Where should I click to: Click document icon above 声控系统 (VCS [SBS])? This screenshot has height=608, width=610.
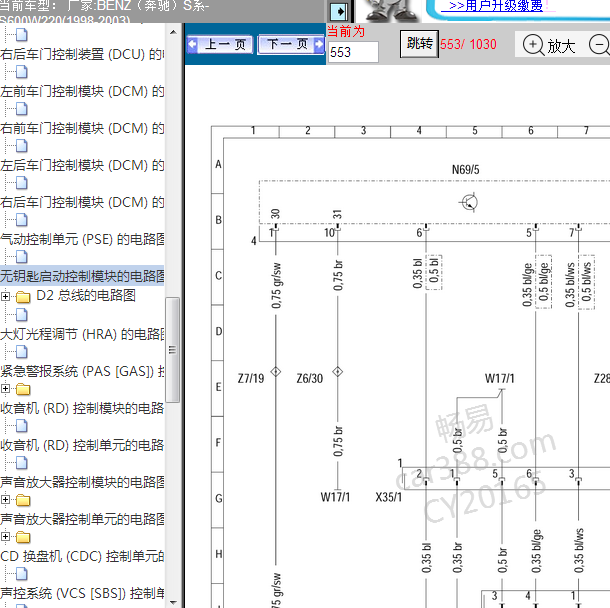[22, 574]
